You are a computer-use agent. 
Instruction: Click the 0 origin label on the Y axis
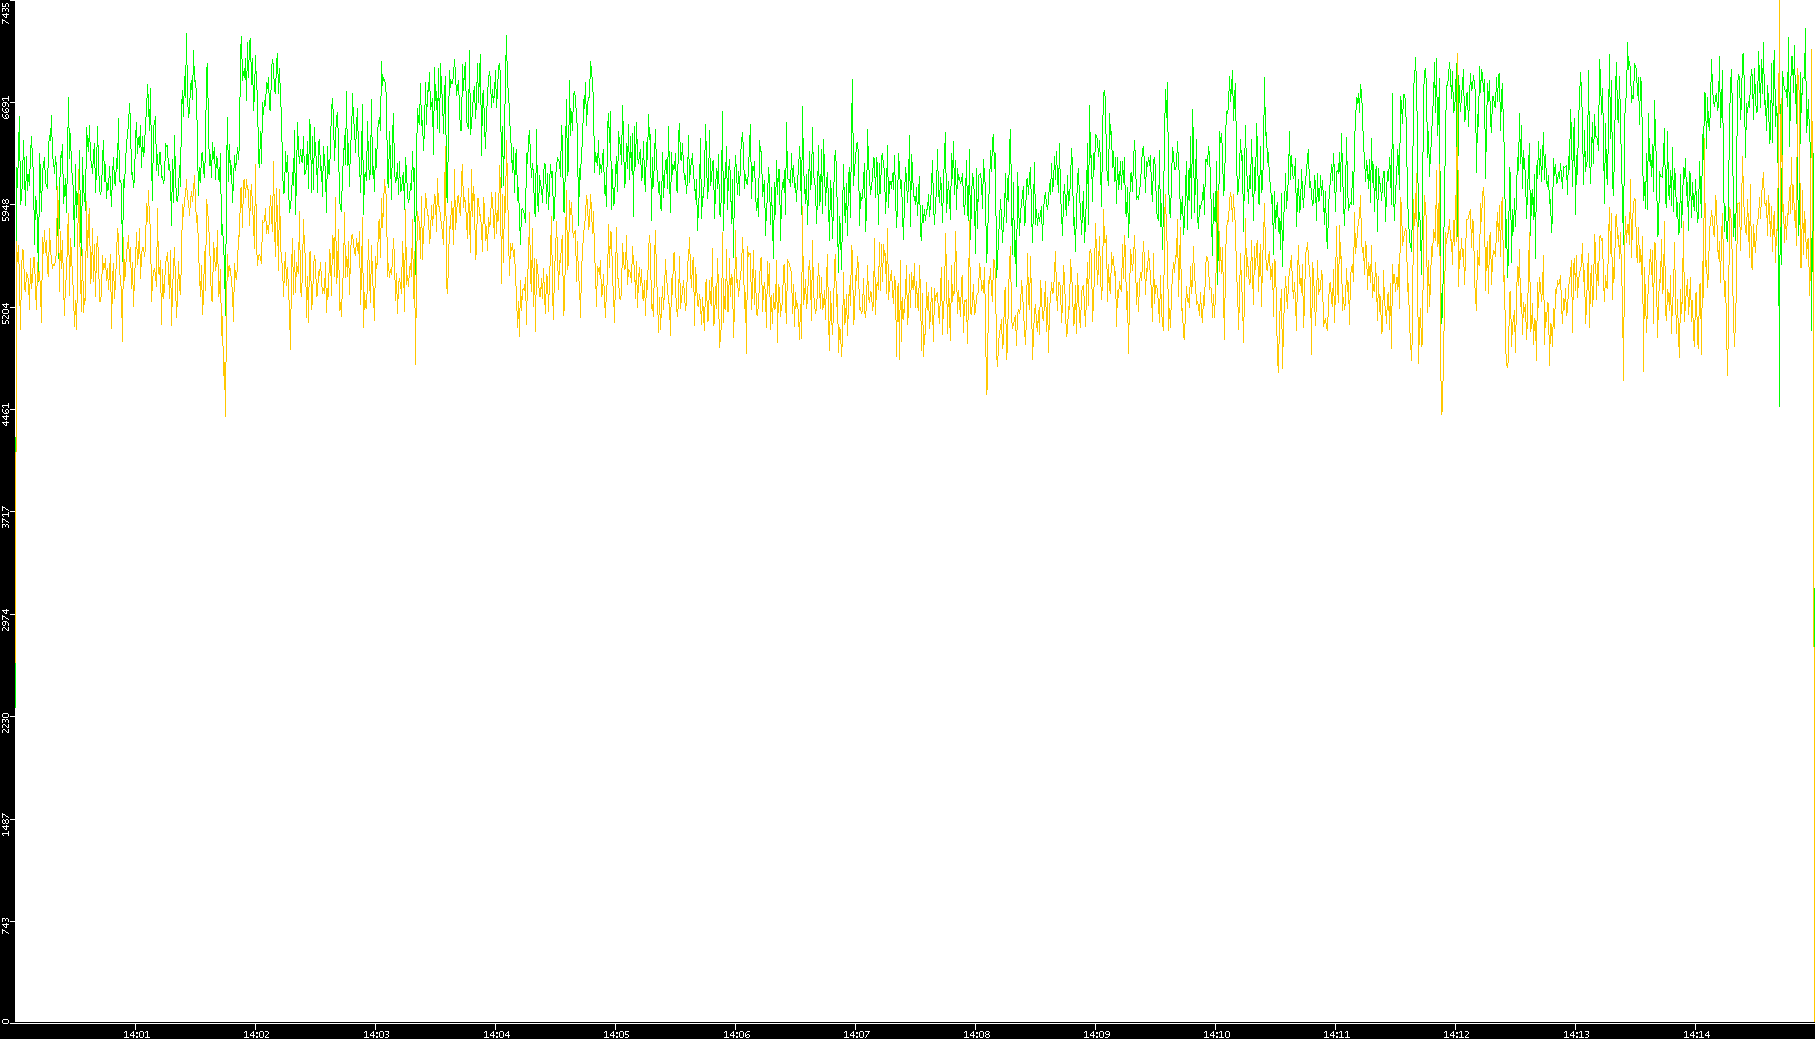tap(6, 1021)
